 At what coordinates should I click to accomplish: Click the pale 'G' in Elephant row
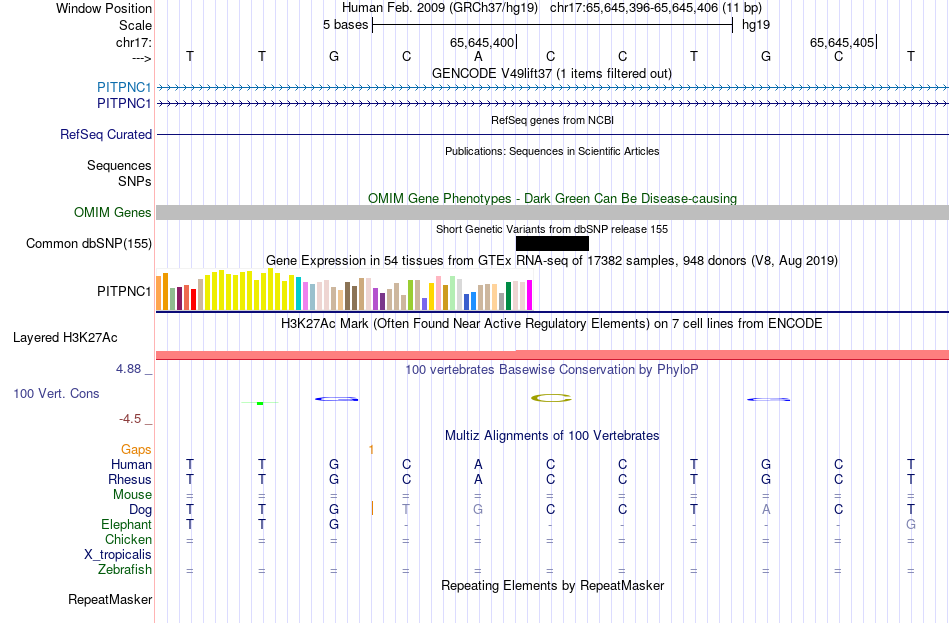point(911,525)
